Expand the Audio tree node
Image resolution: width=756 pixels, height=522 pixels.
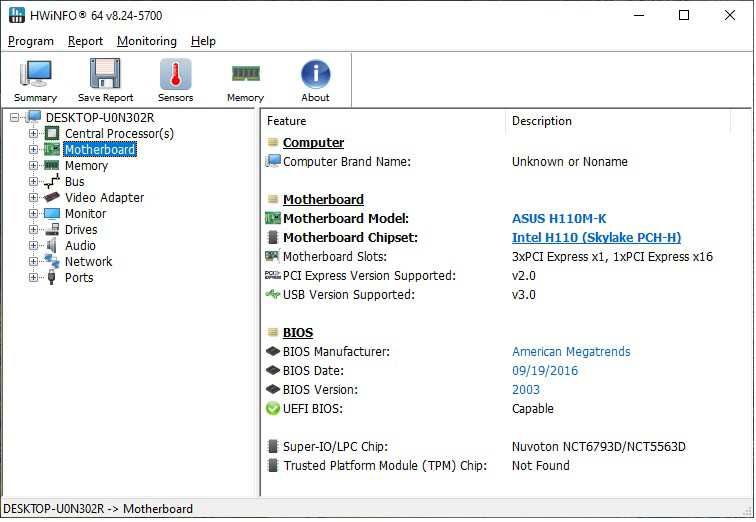coord(33,245)
